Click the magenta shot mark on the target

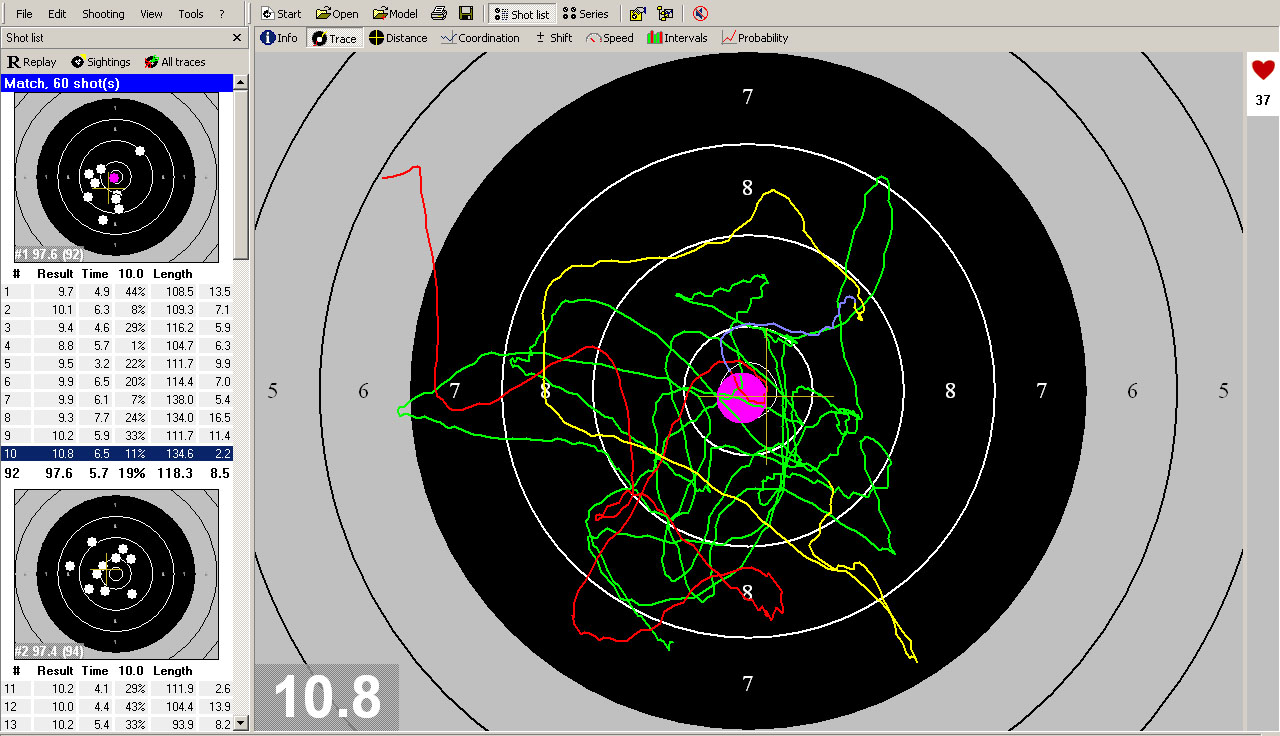tap(742, 397)
